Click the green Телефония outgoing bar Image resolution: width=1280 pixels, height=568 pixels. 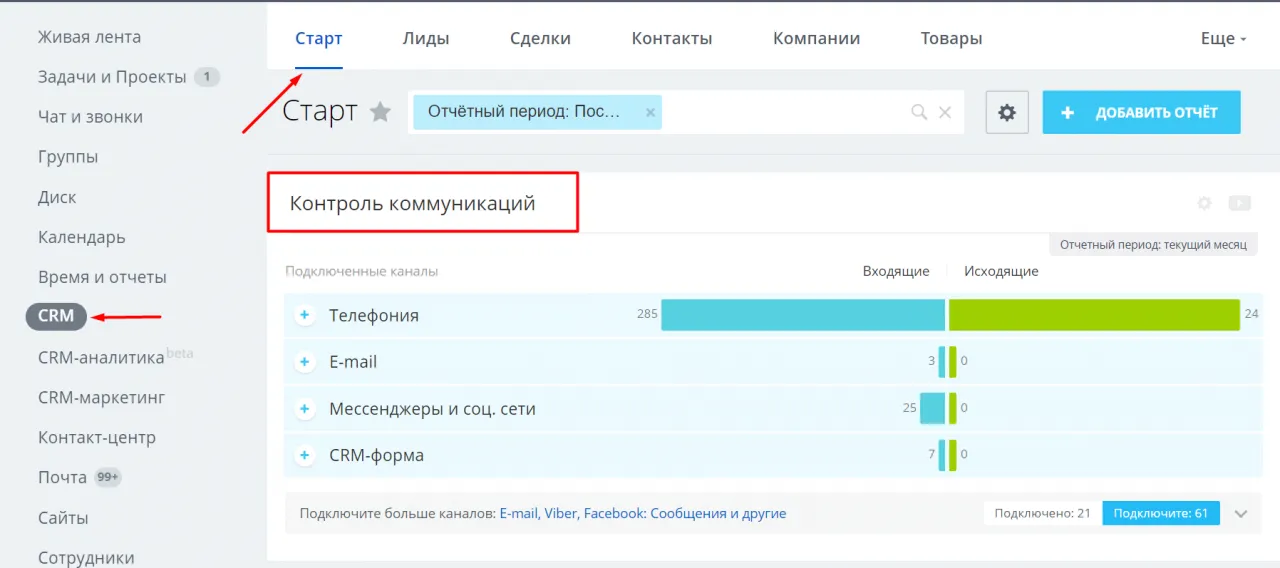[x=1094, y=316]
